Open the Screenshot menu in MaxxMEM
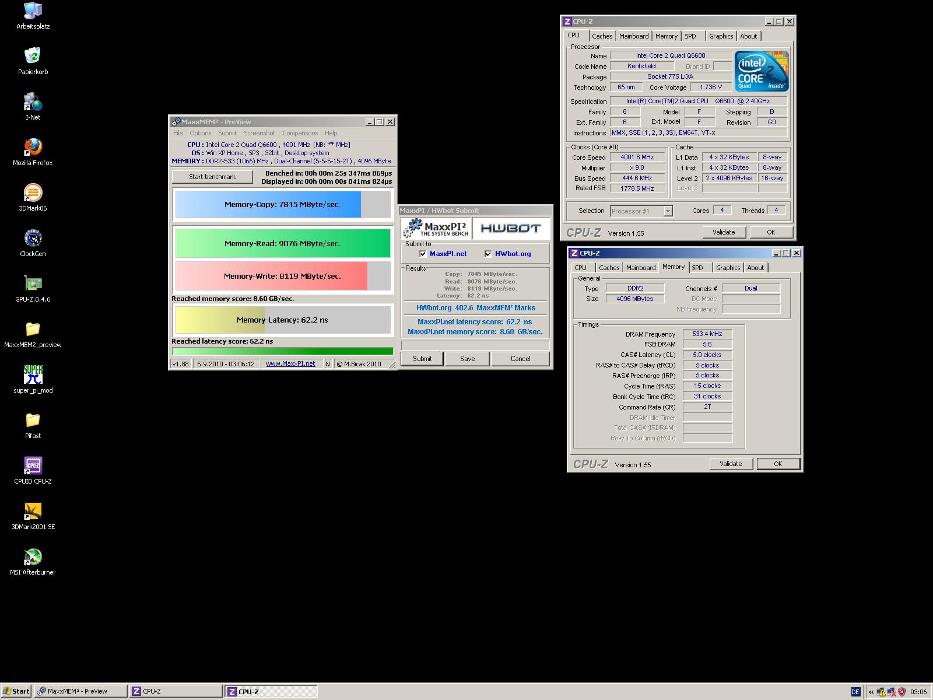 [x=259, y=133]
